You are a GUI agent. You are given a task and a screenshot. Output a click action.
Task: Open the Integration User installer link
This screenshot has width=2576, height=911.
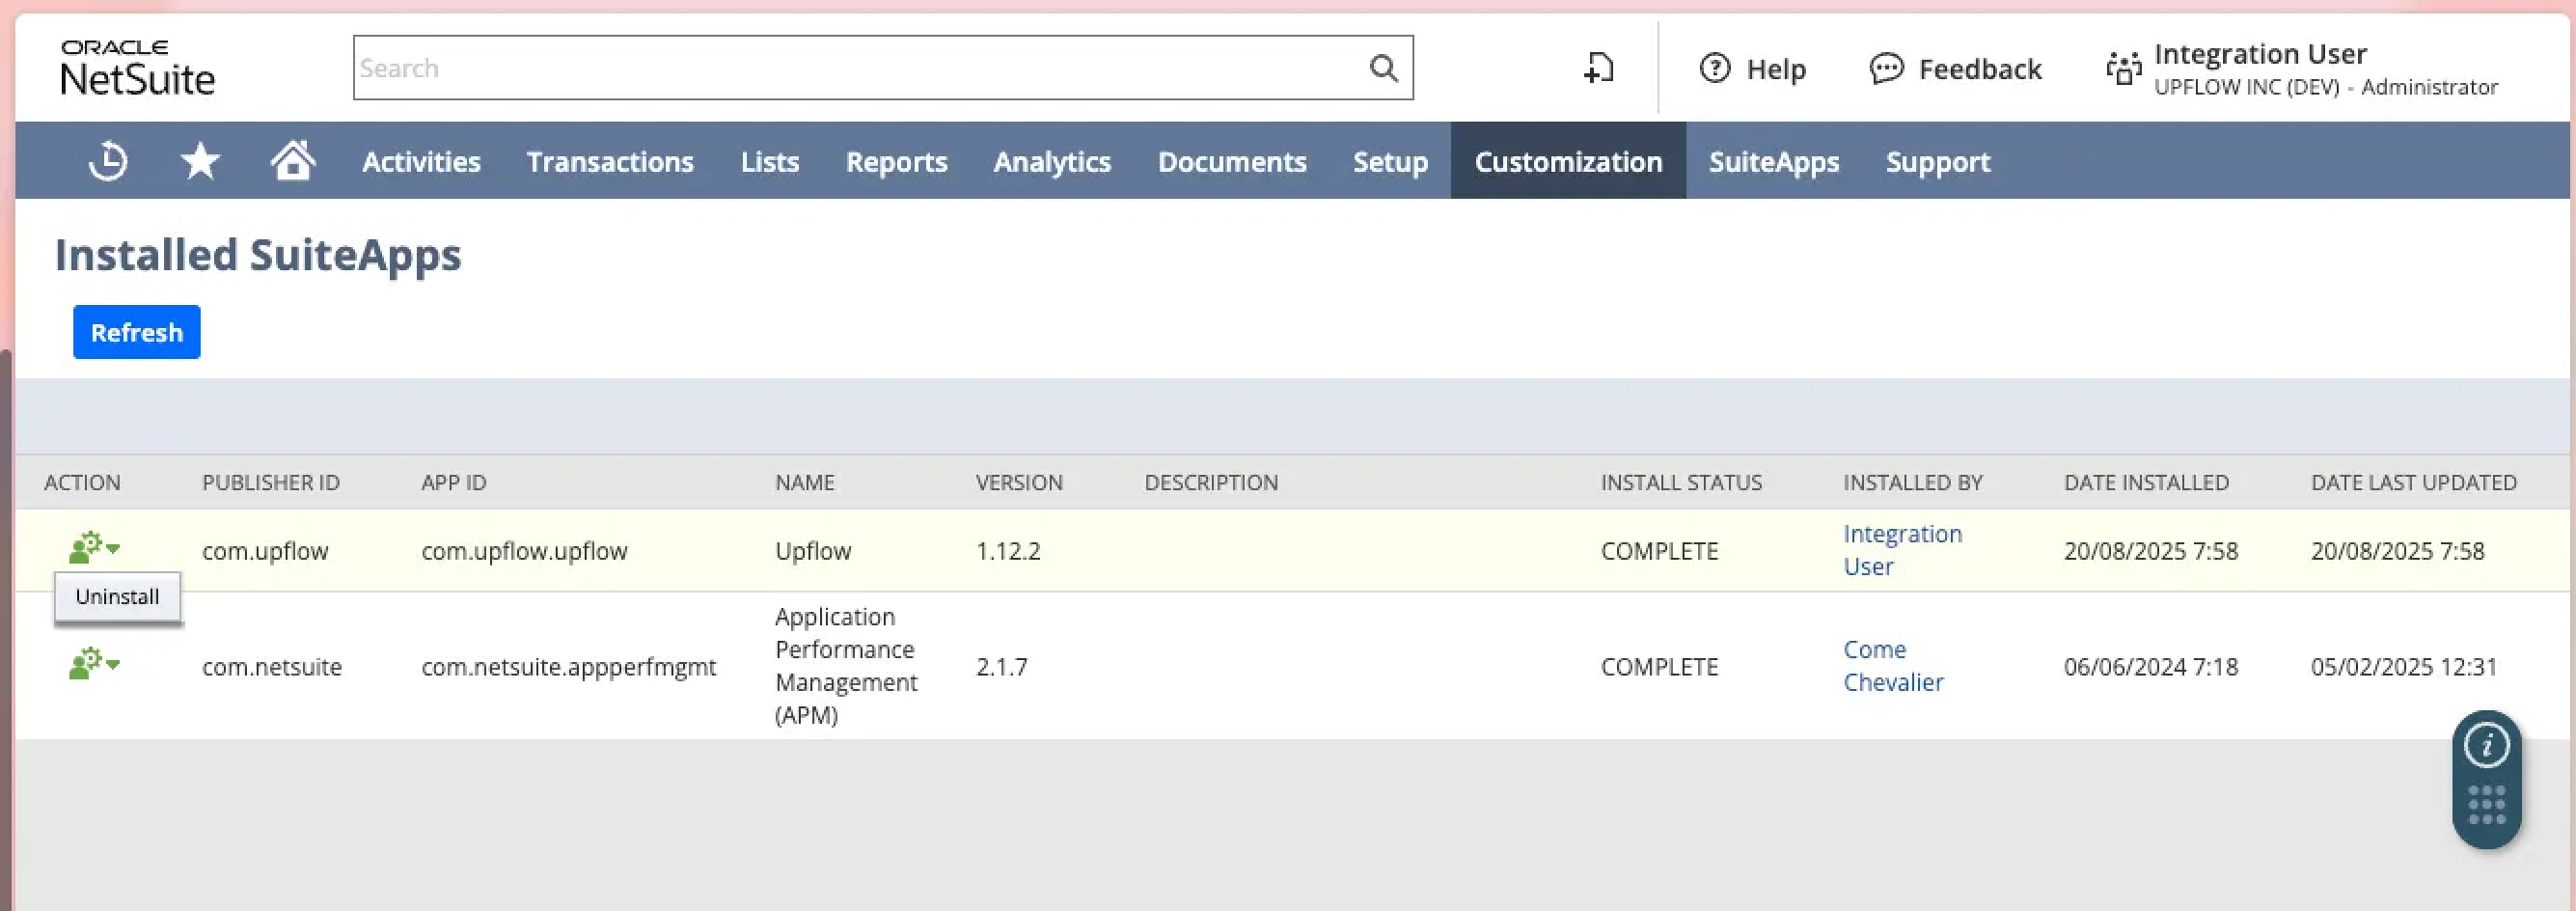tap(1901, 550)
